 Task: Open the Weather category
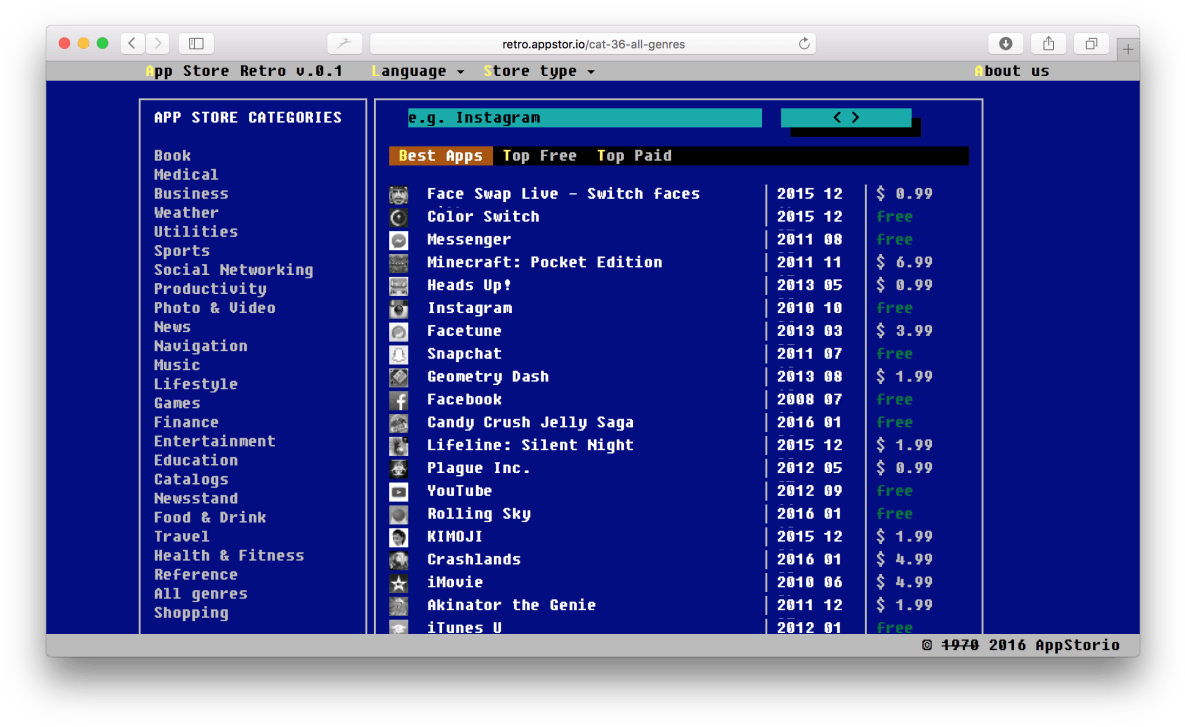186,213
